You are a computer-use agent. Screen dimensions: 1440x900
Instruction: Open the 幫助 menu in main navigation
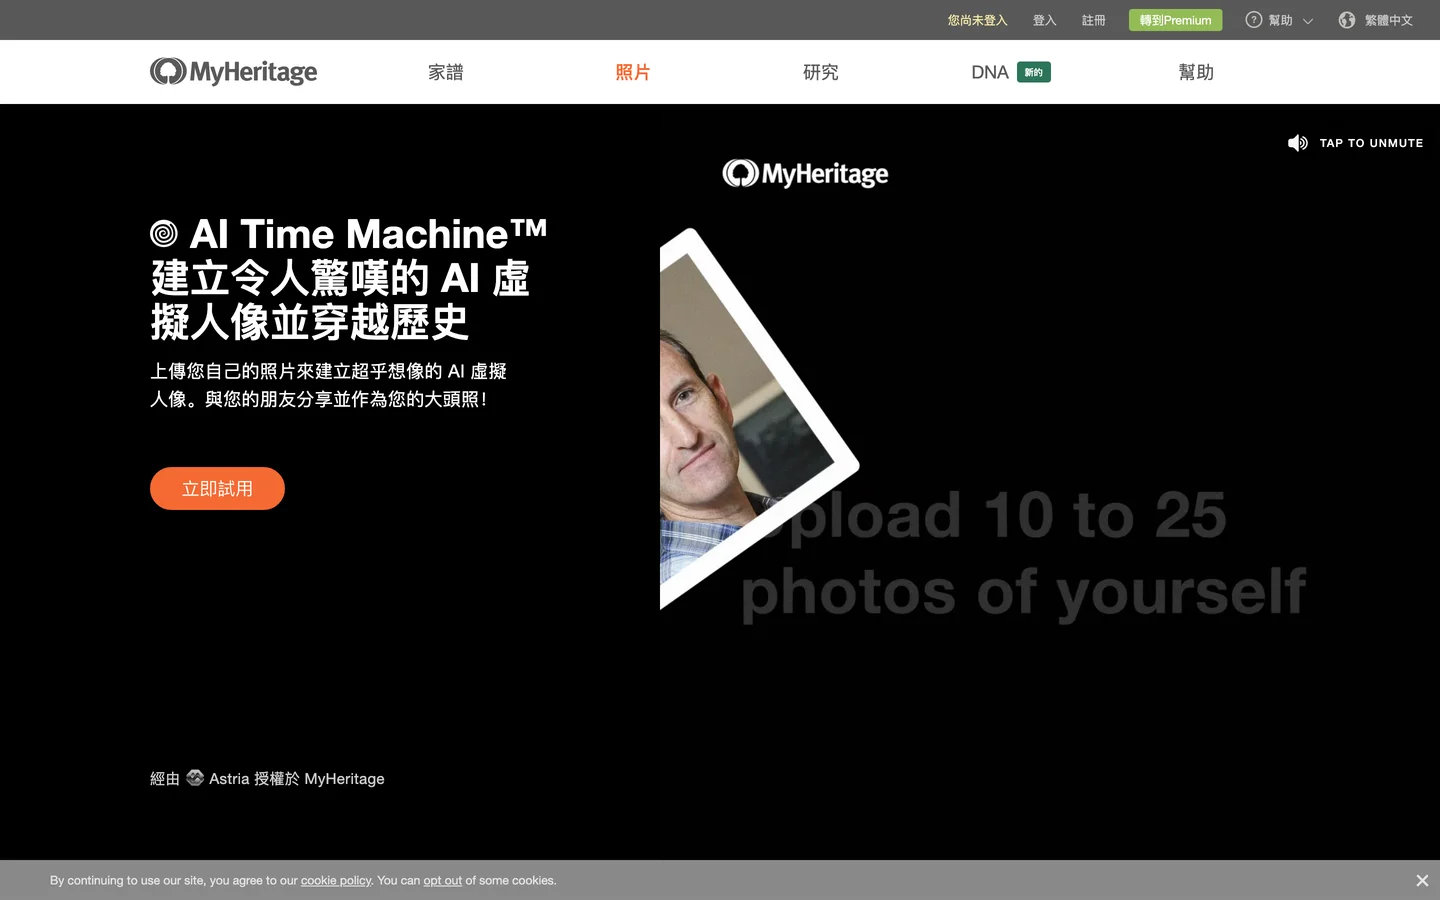(1196, 72)
